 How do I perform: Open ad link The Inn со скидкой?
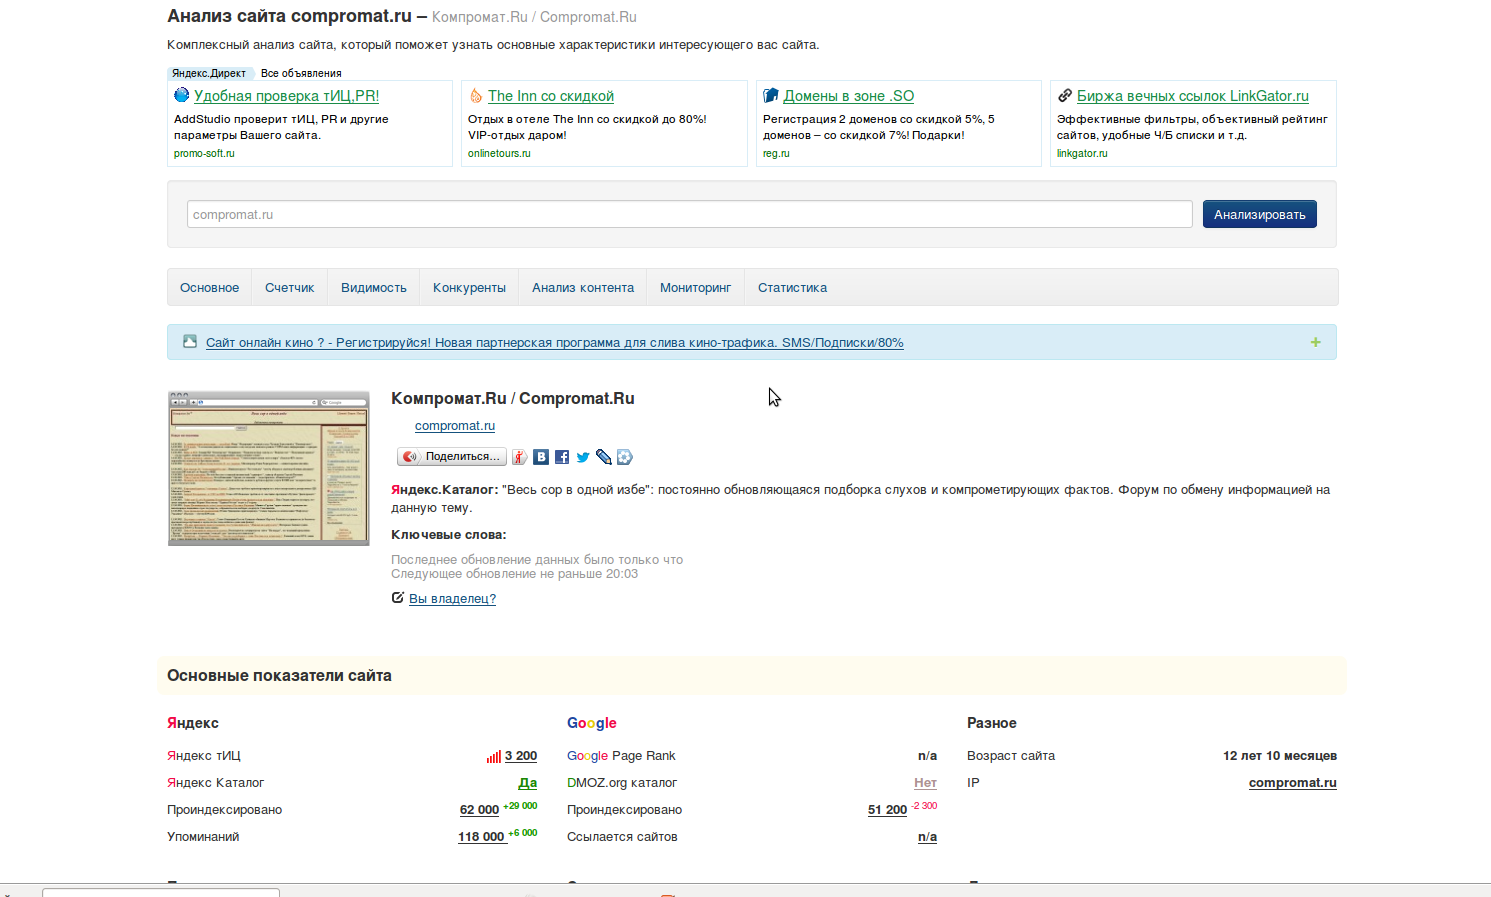pos(551,96)
